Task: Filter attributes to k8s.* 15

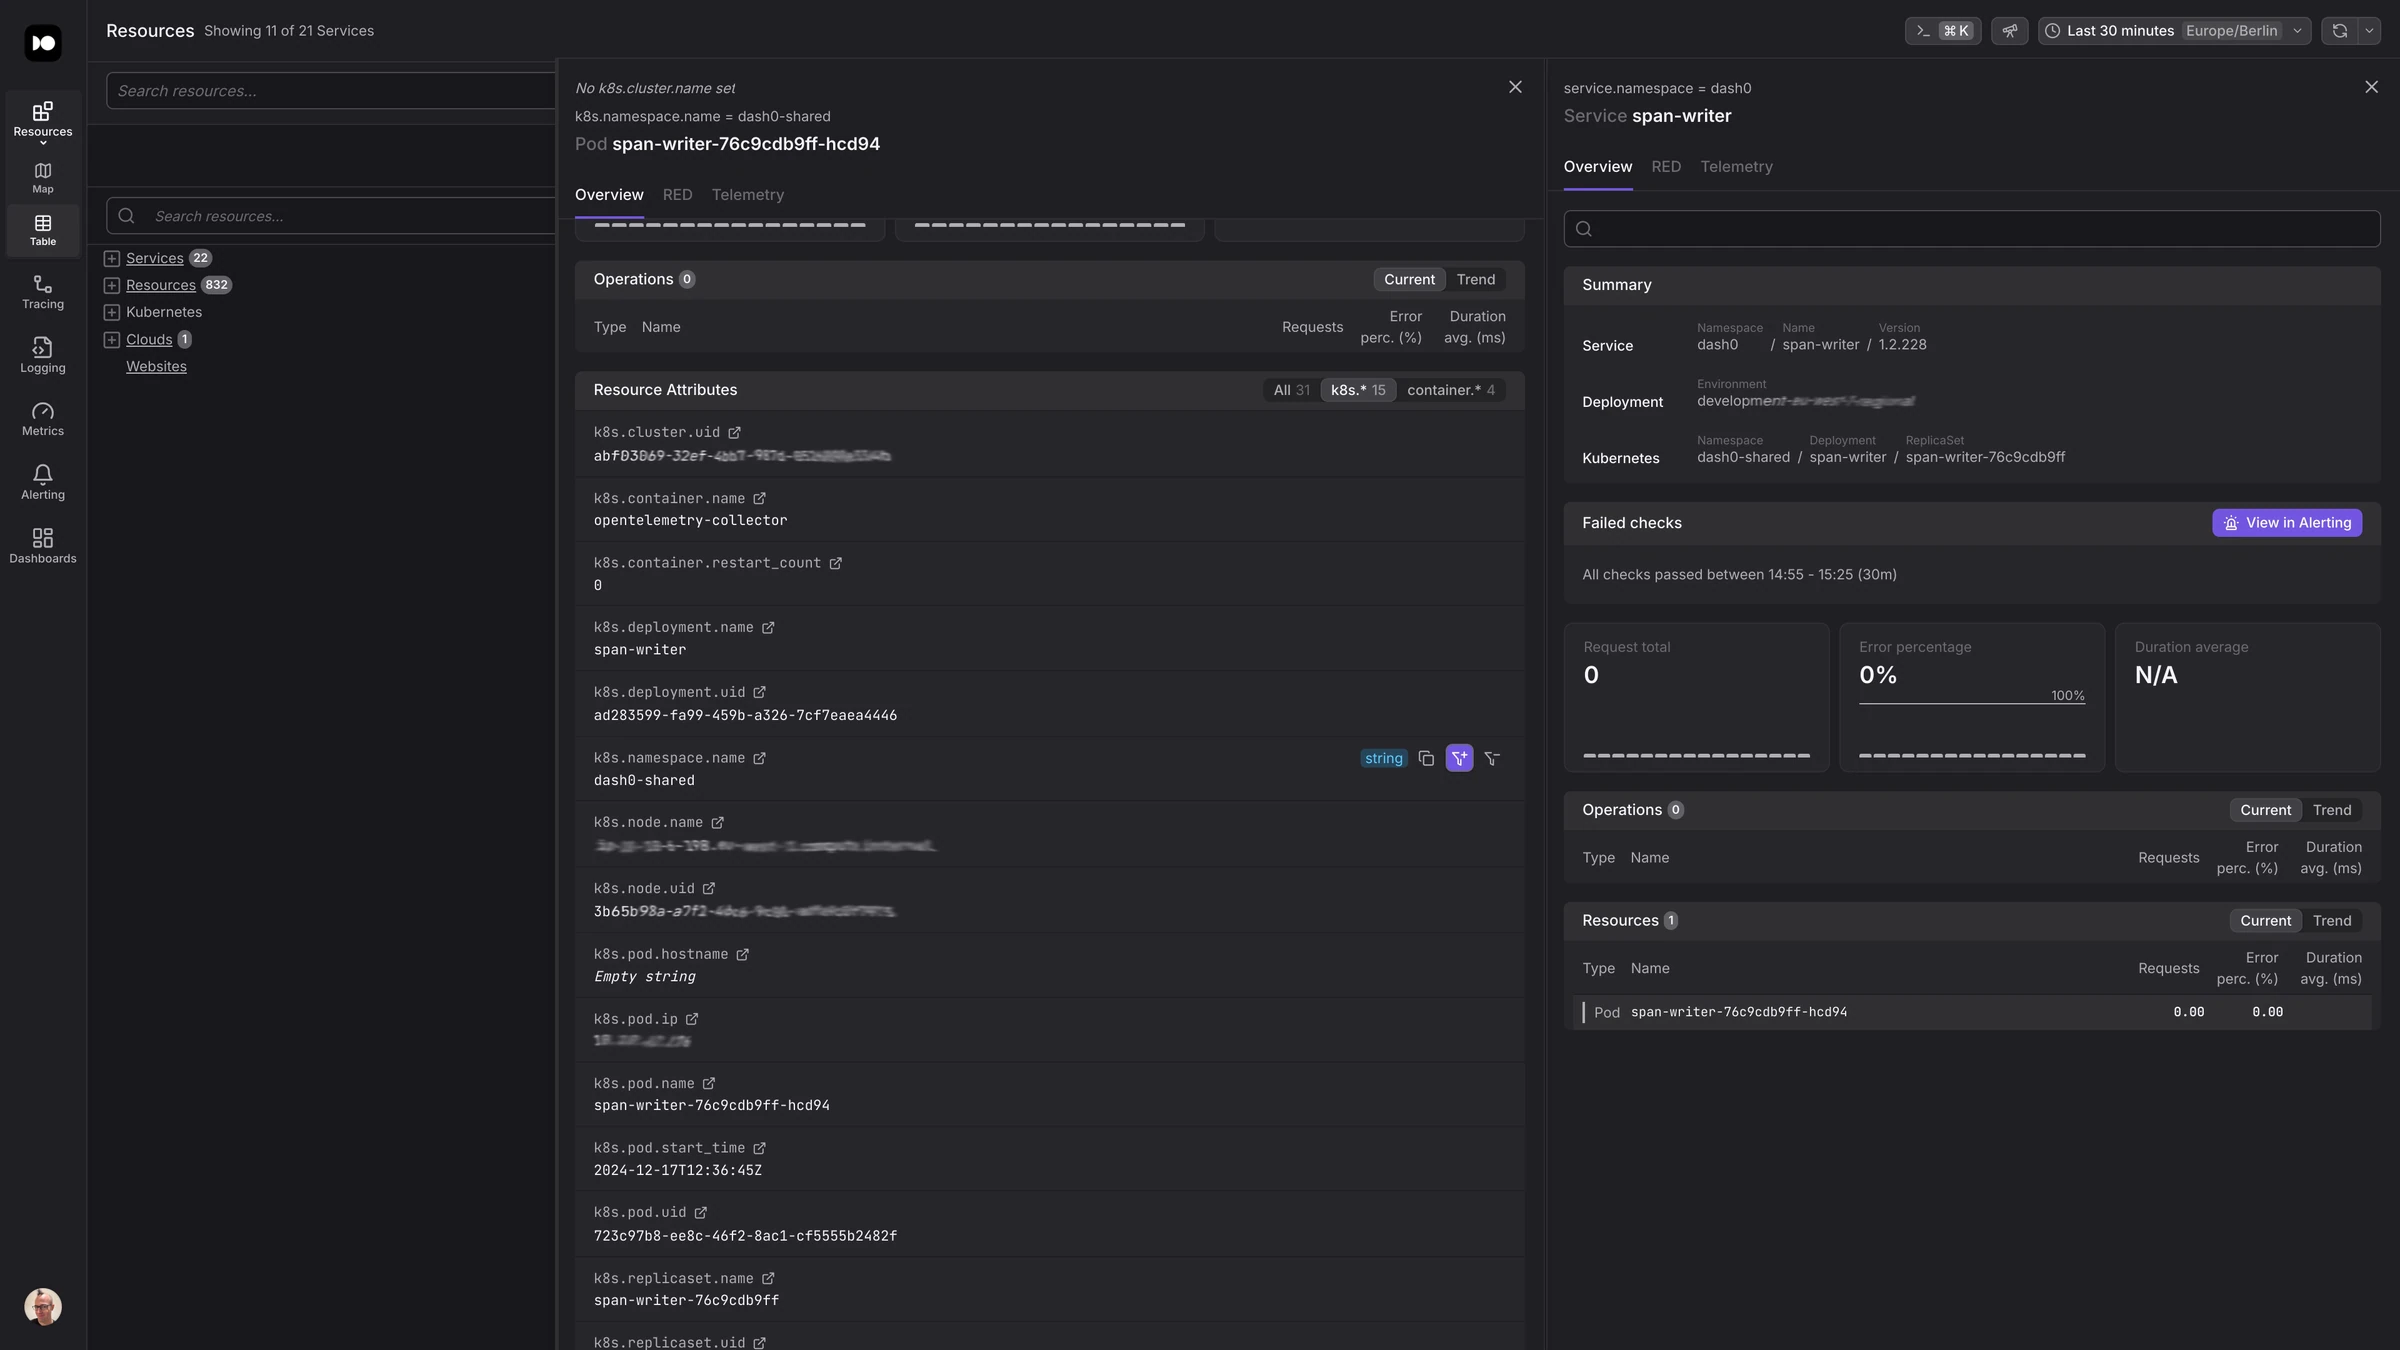Action: (1358, 390)
